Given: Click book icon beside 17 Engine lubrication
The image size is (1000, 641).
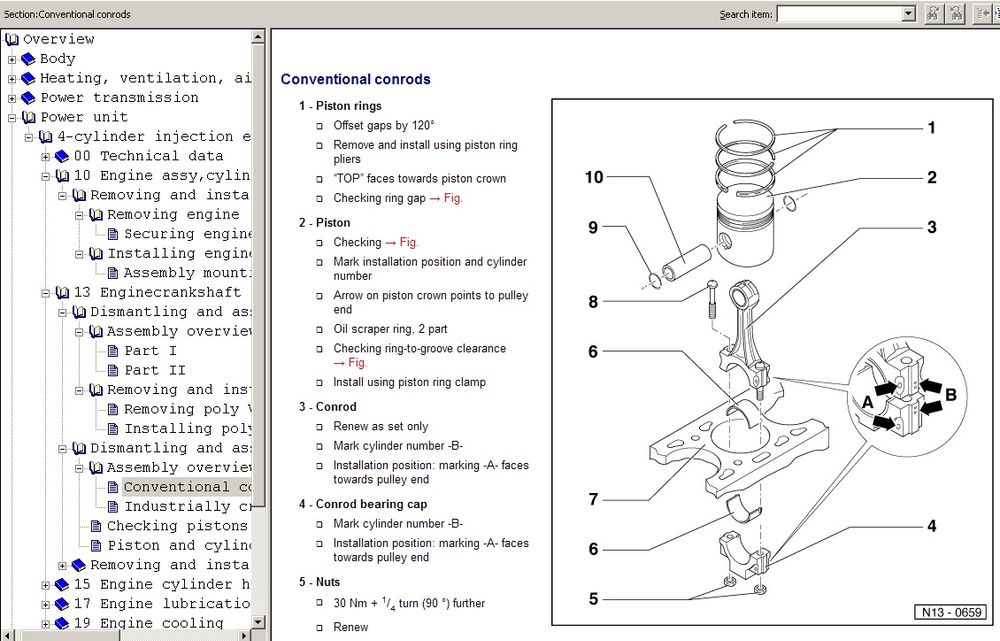Looking at the screenshot, I should (x=62, y=604).
